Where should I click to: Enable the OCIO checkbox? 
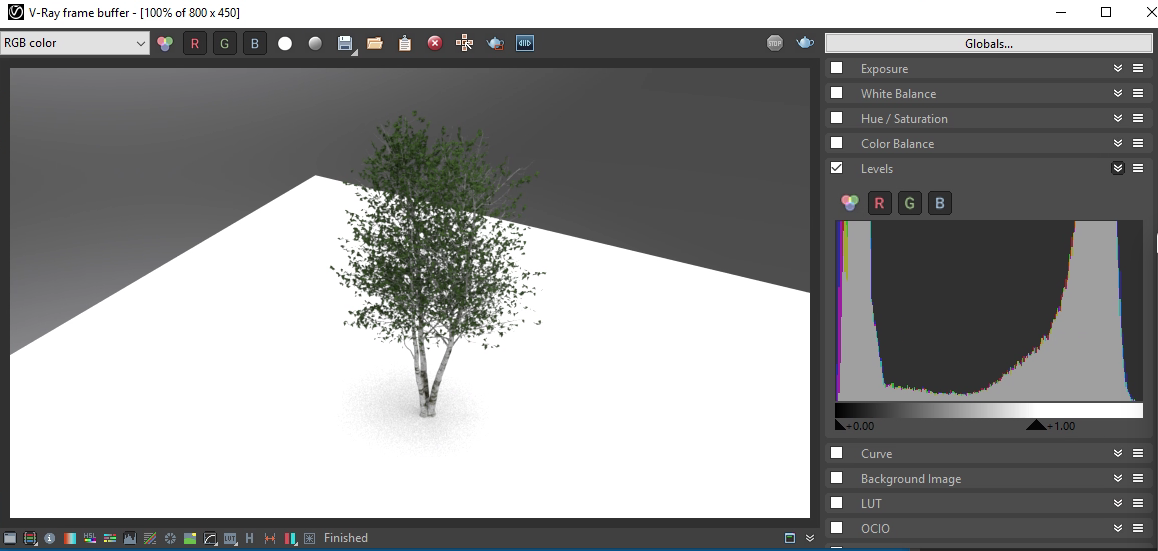837,528
